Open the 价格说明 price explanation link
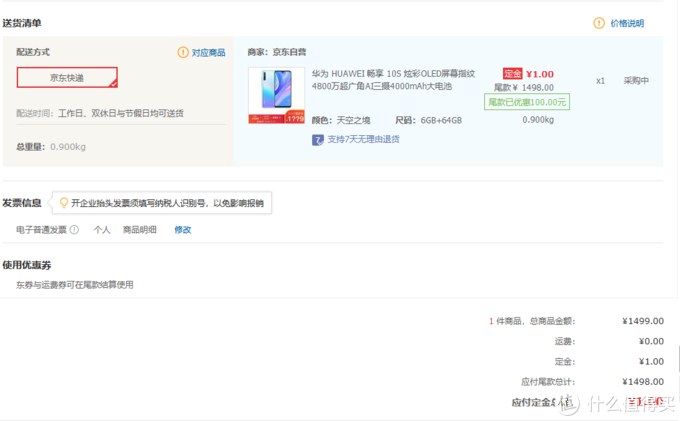This screenshot has width=680, height=421. coord(627,23)
